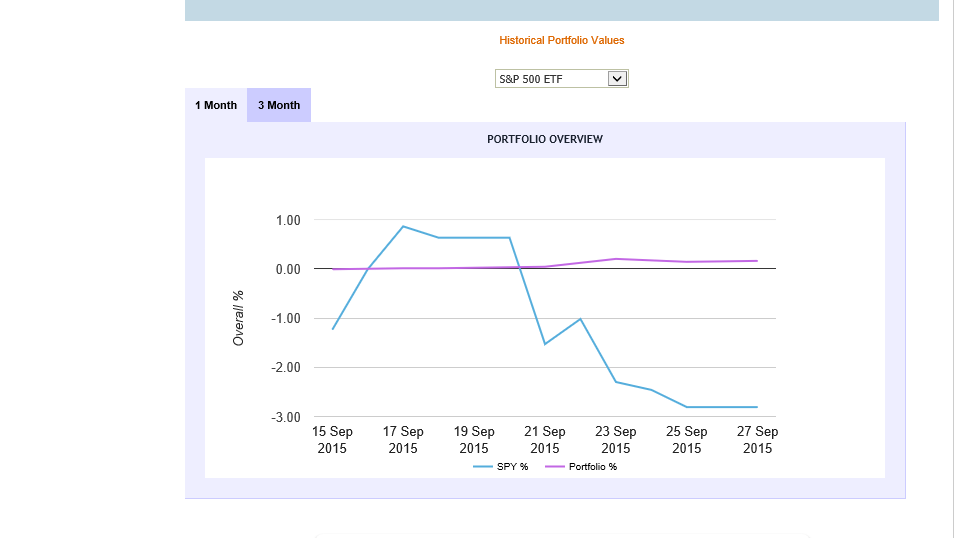Switch to the 3 Month tab

click(279, 105)
